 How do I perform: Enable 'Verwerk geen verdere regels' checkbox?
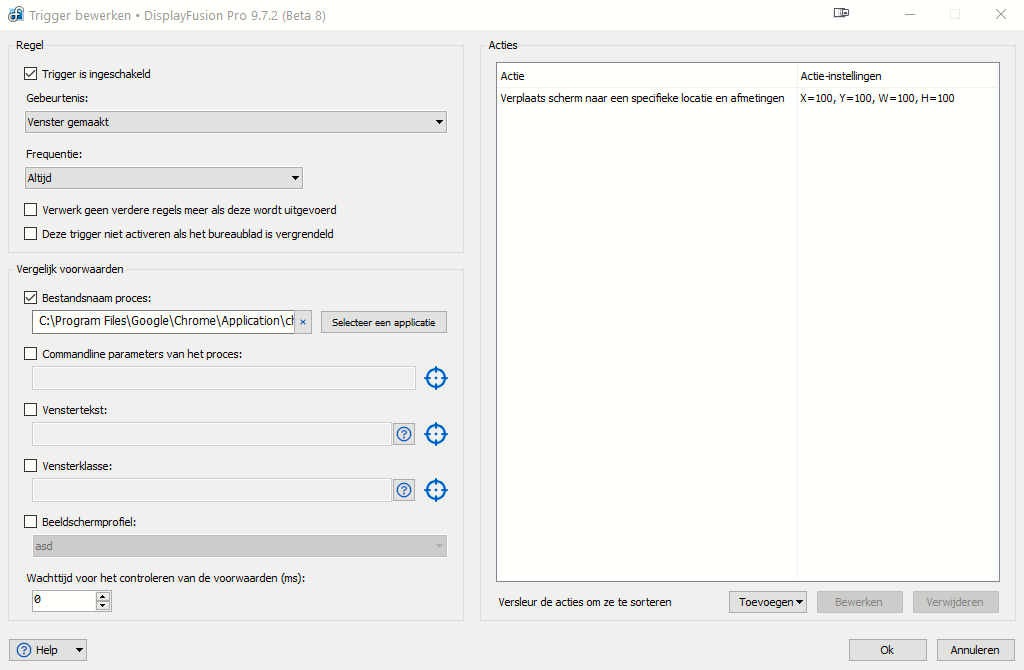(x=30, y=210)
